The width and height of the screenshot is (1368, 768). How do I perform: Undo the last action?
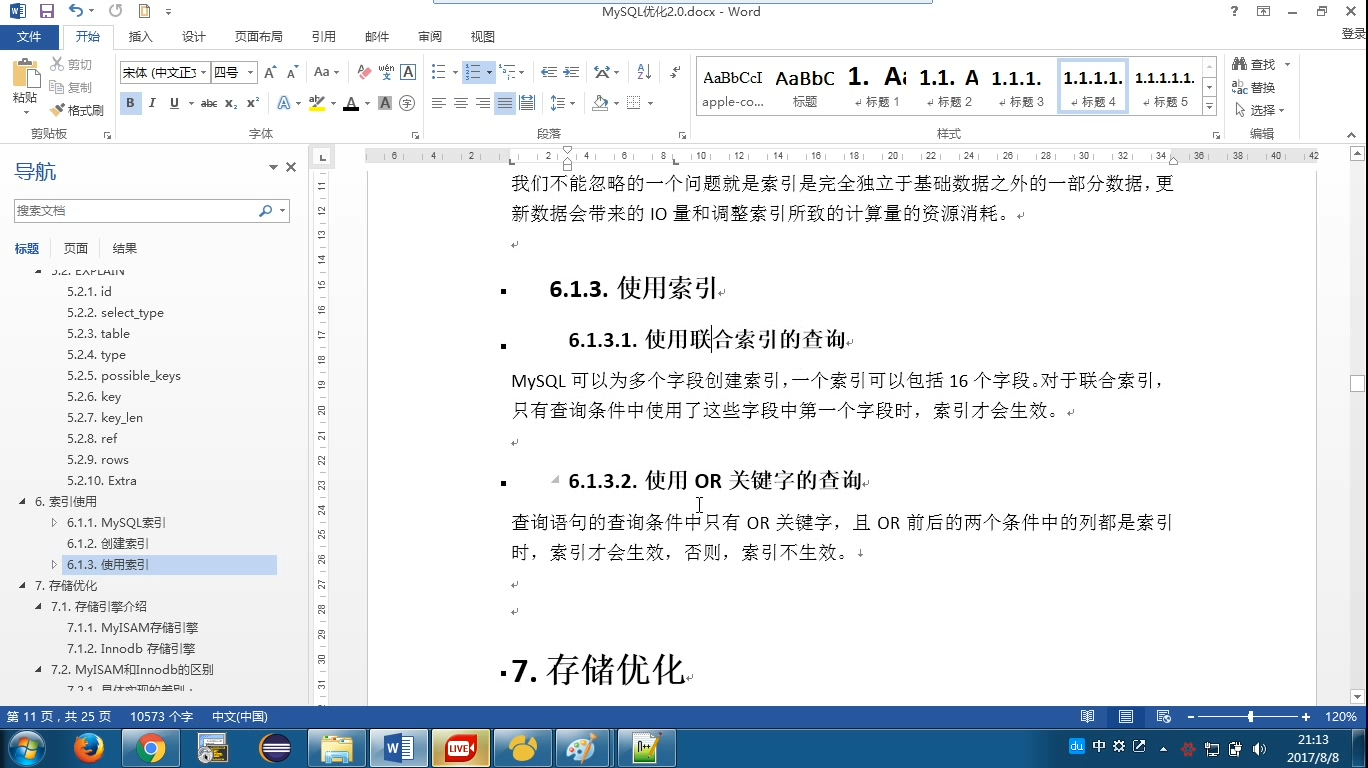(x=77, y=12)
